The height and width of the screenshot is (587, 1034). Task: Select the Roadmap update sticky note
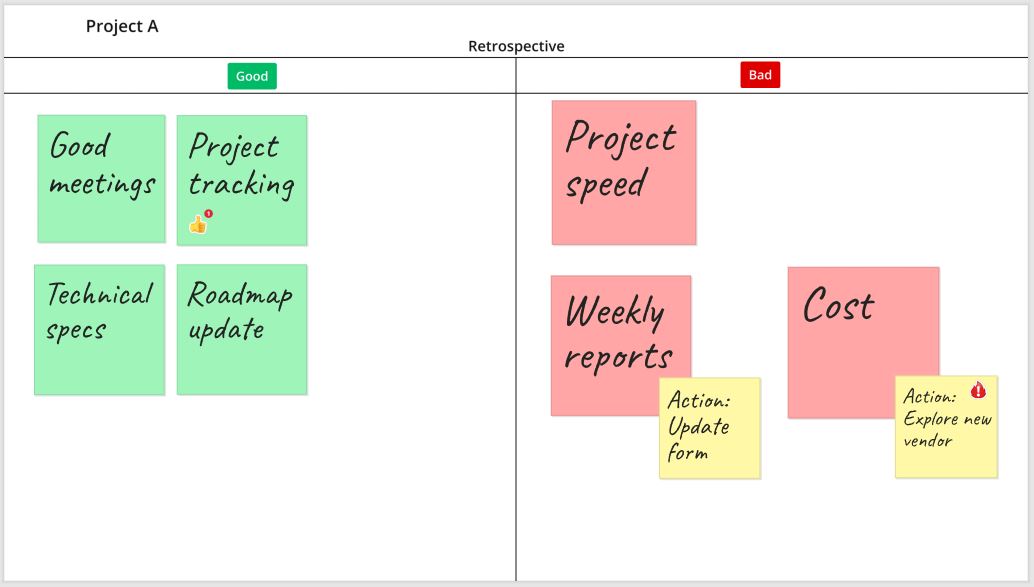click(241, 330)
